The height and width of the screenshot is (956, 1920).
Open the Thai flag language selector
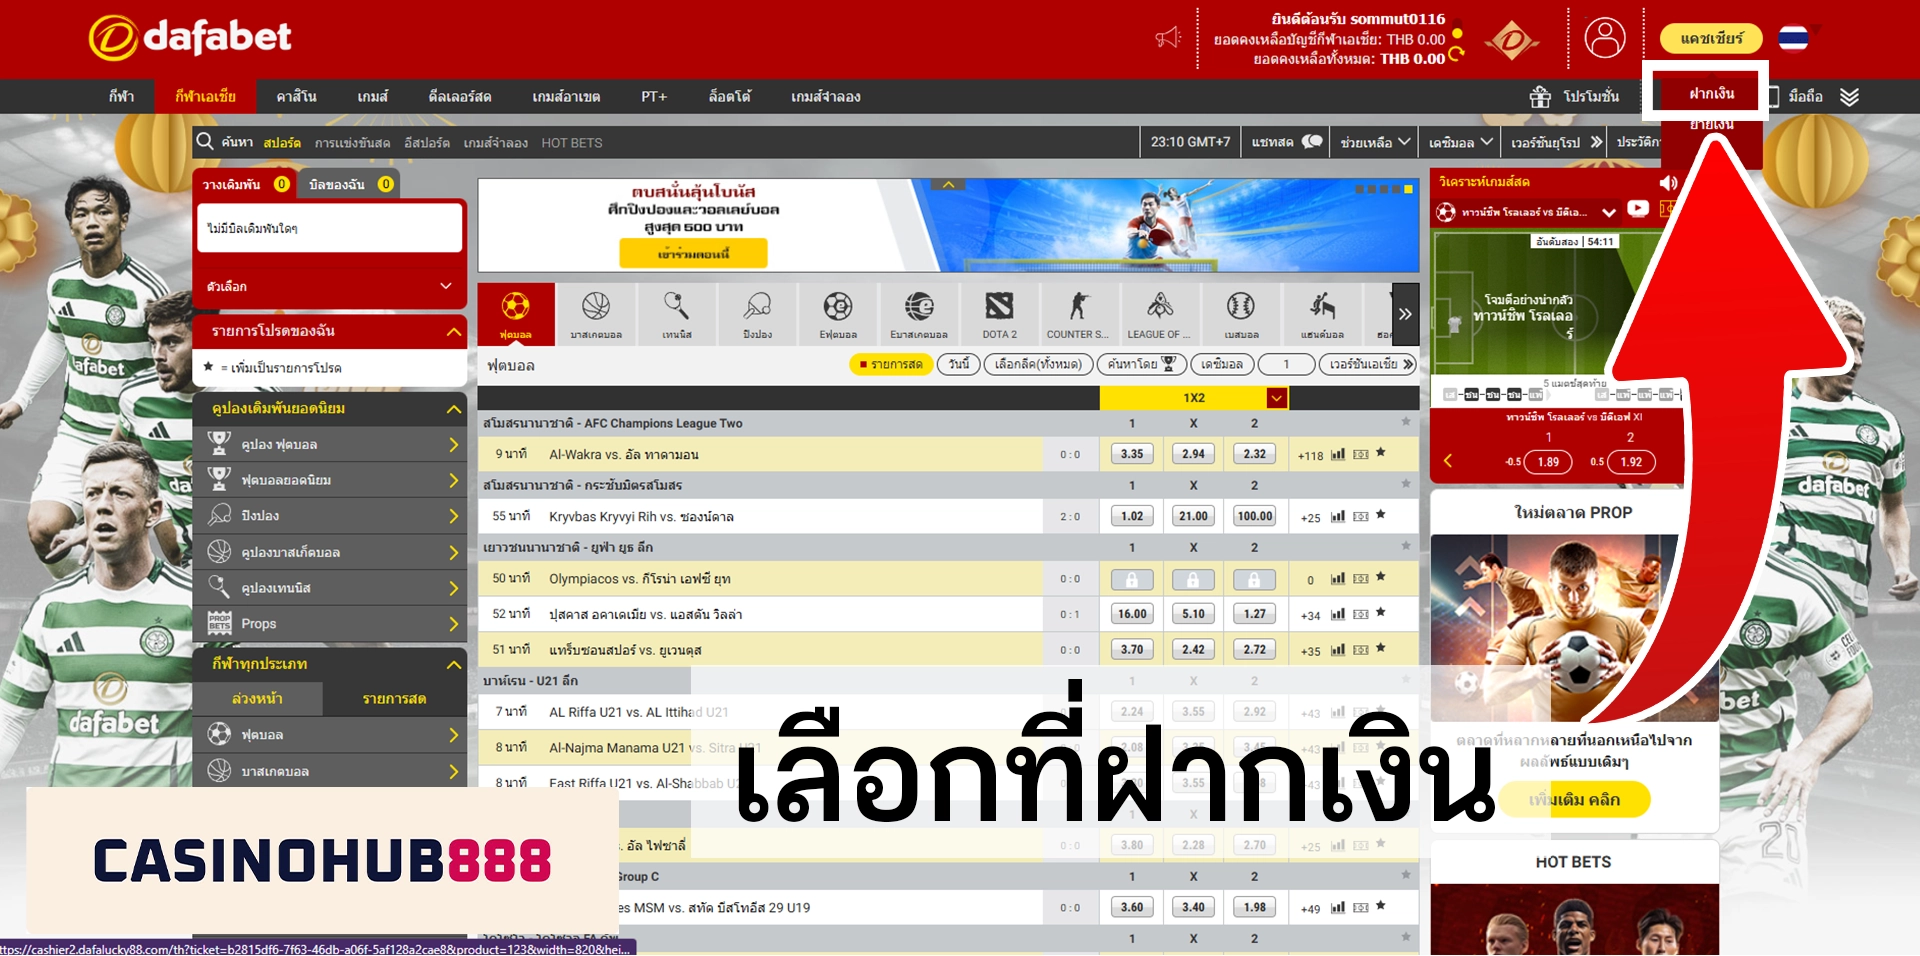pyautogui.click(x=1793, y=38)
